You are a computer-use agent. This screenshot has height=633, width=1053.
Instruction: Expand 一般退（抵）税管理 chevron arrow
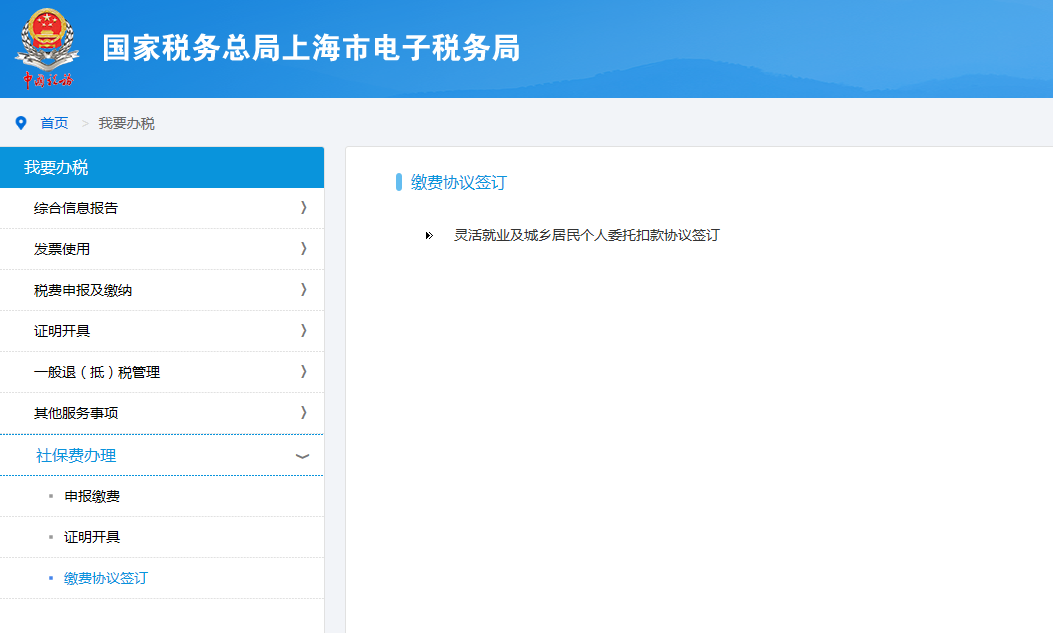click(303, 372)
